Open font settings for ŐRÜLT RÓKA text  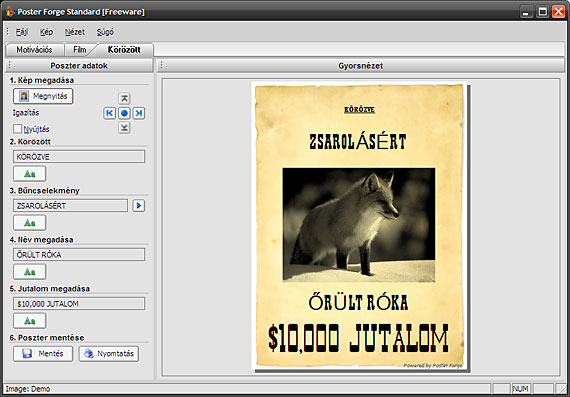coord(29,272)
